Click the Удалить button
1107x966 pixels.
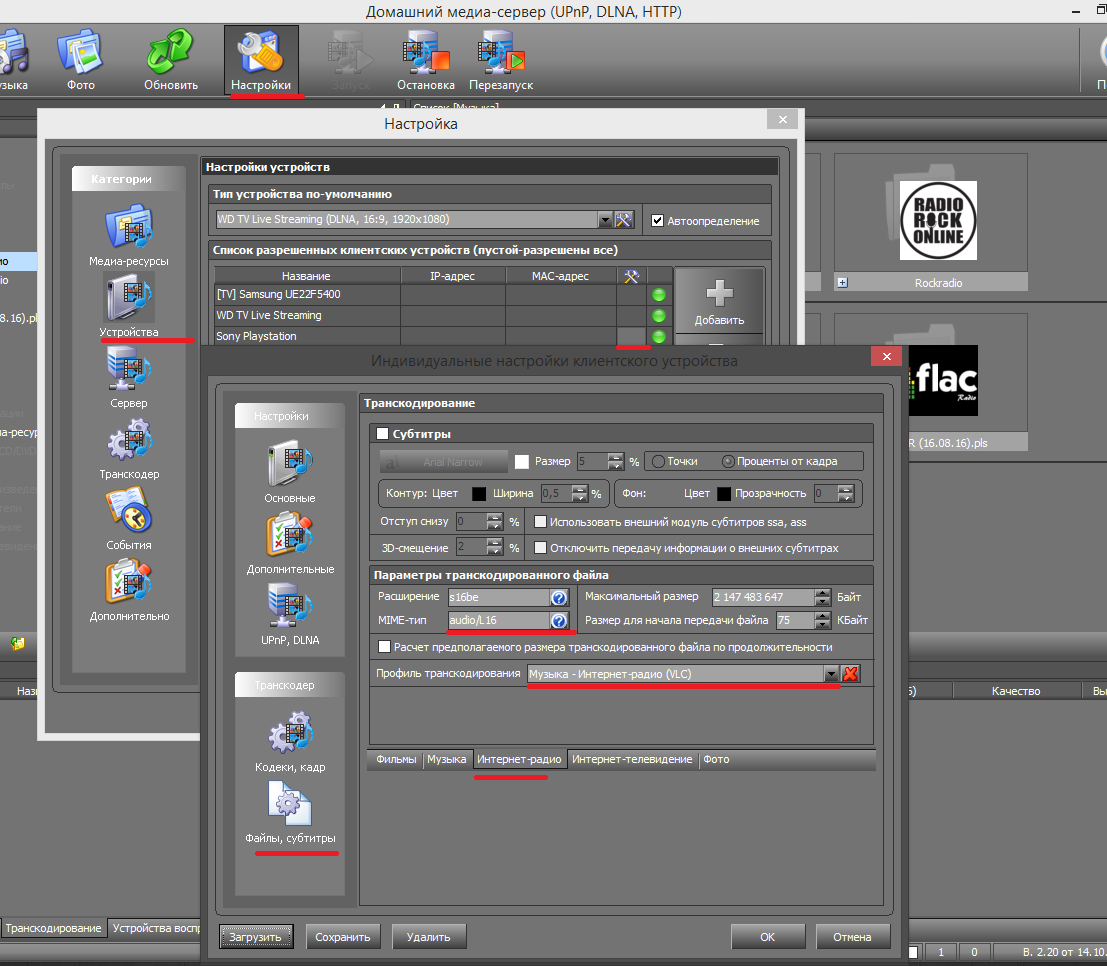click(429, 937)
